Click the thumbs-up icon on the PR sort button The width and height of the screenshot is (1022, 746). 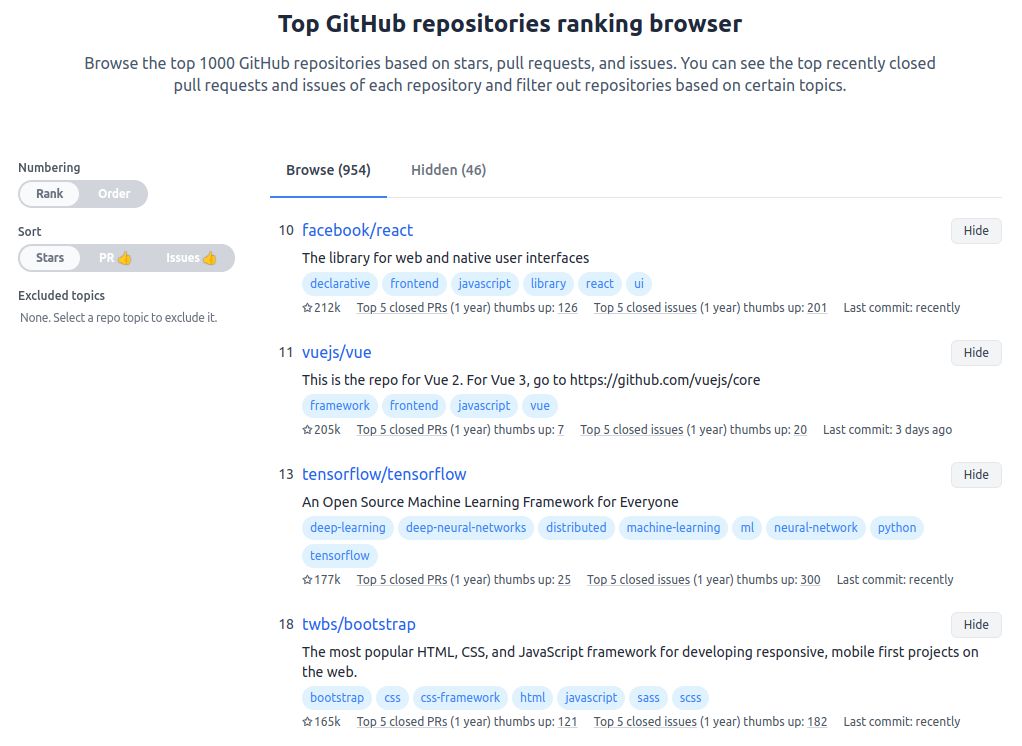(126, 257)
